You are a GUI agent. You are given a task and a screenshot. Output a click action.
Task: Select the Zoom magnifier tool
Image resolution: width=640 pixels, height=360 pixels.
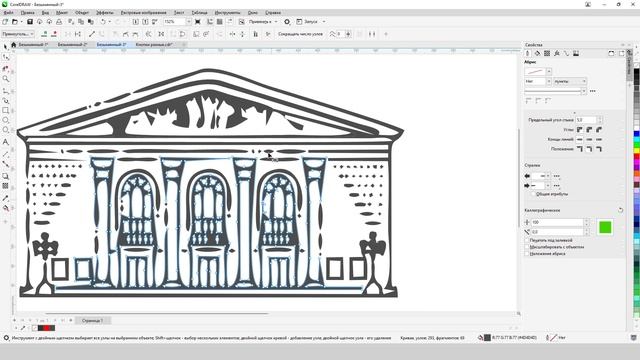pyautogui.click(x=5, y=79)
